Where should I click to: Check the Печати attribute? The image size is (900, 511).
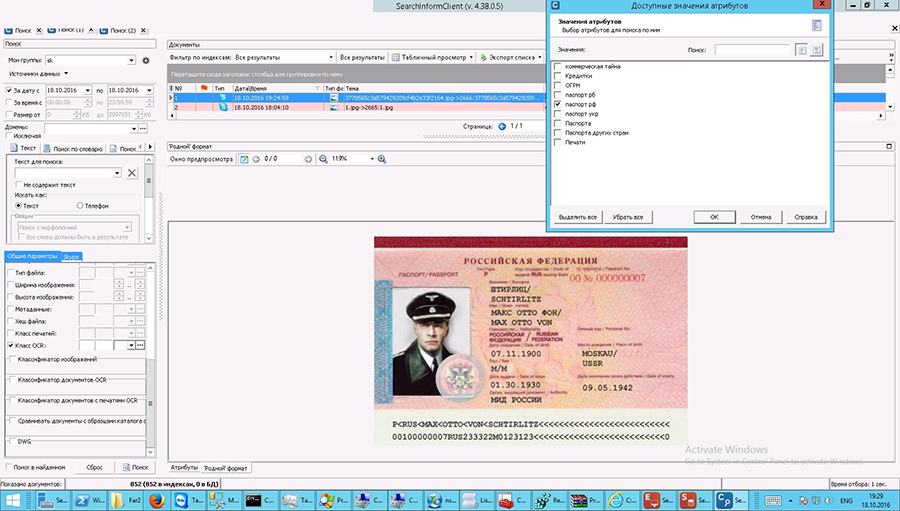[557, 142]
